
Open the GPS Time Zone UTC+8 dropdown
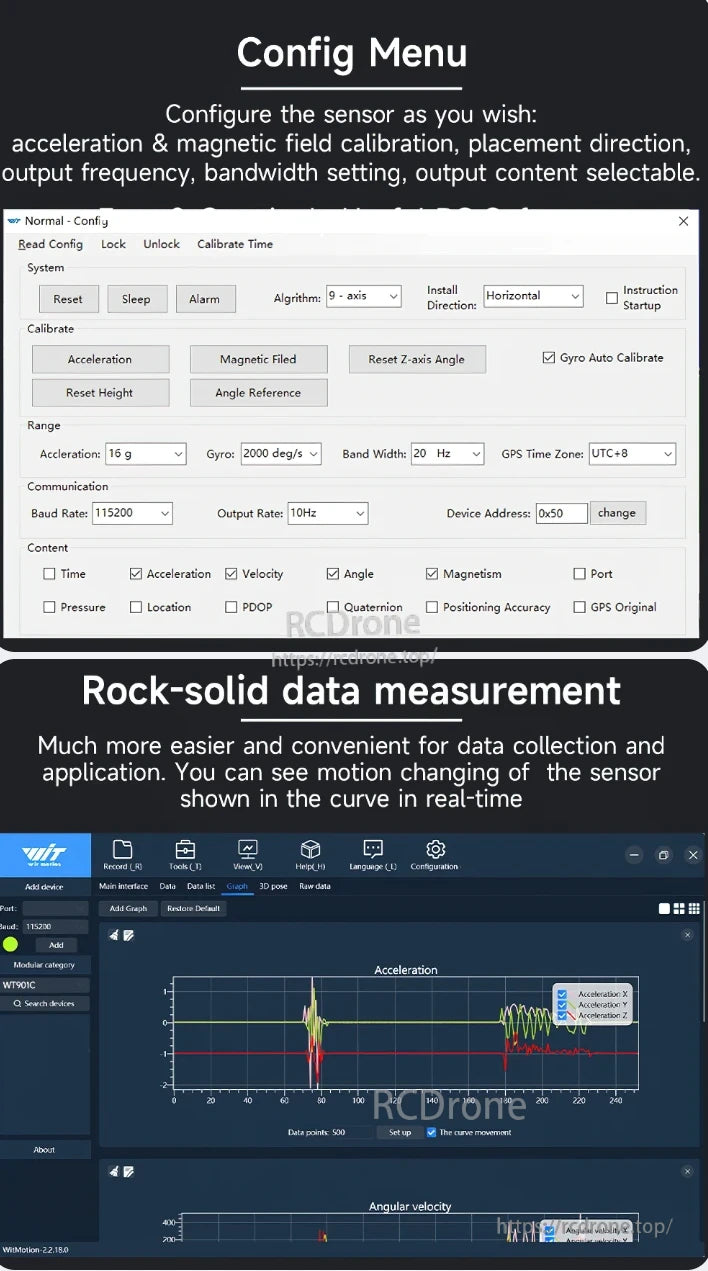pyautogui.click(x=632, y=454)
